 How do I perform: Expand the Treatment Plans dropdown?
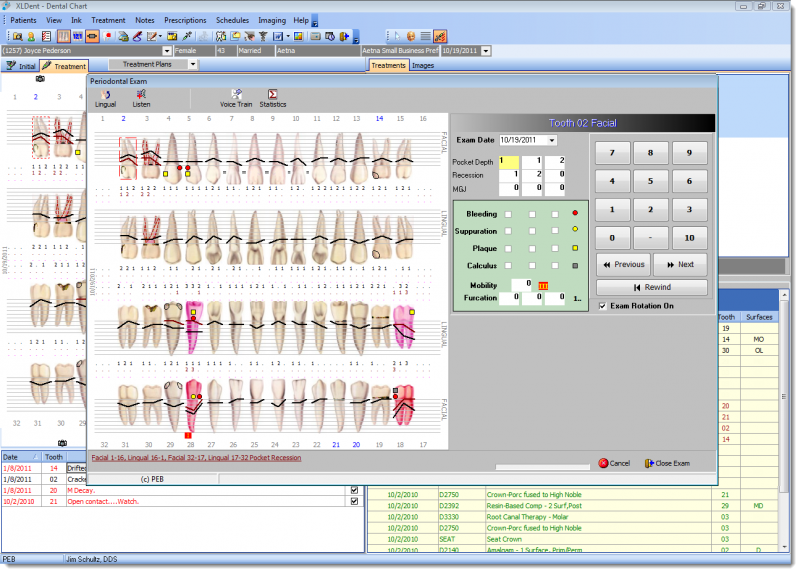click(194, 65)
